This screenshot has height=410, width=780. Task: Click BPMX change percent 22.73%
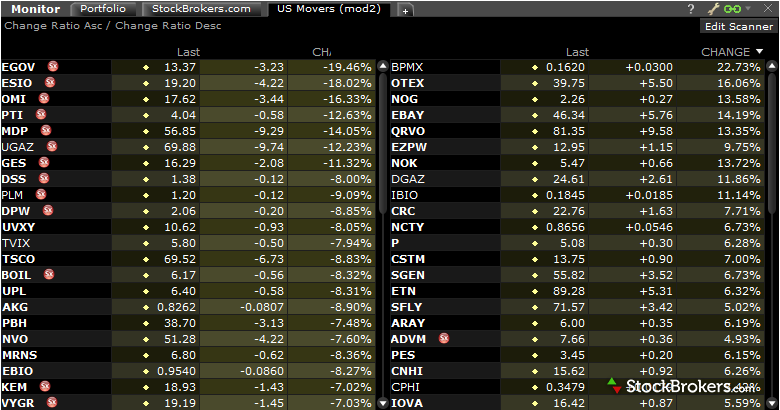pos(739,67)
